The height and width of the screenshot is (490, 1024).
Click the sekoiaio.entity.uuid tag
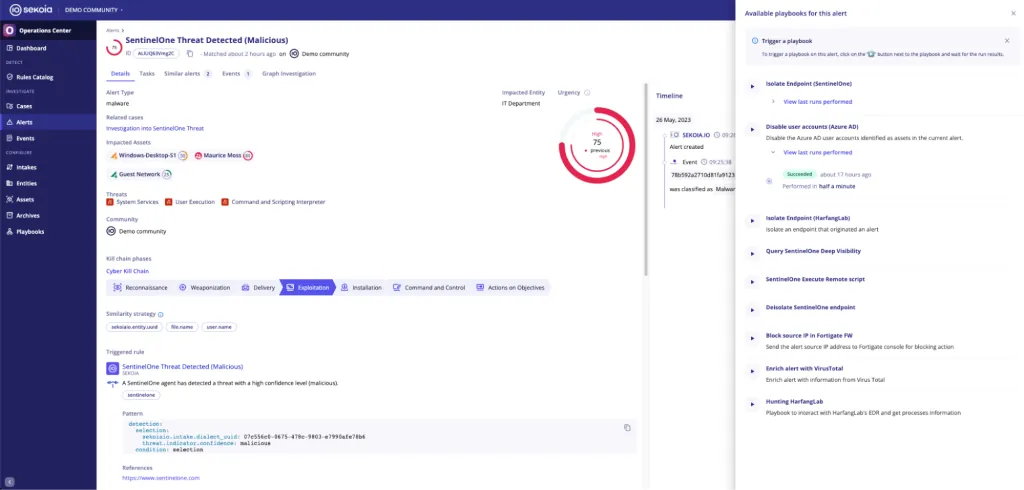(x=133, y=327)
